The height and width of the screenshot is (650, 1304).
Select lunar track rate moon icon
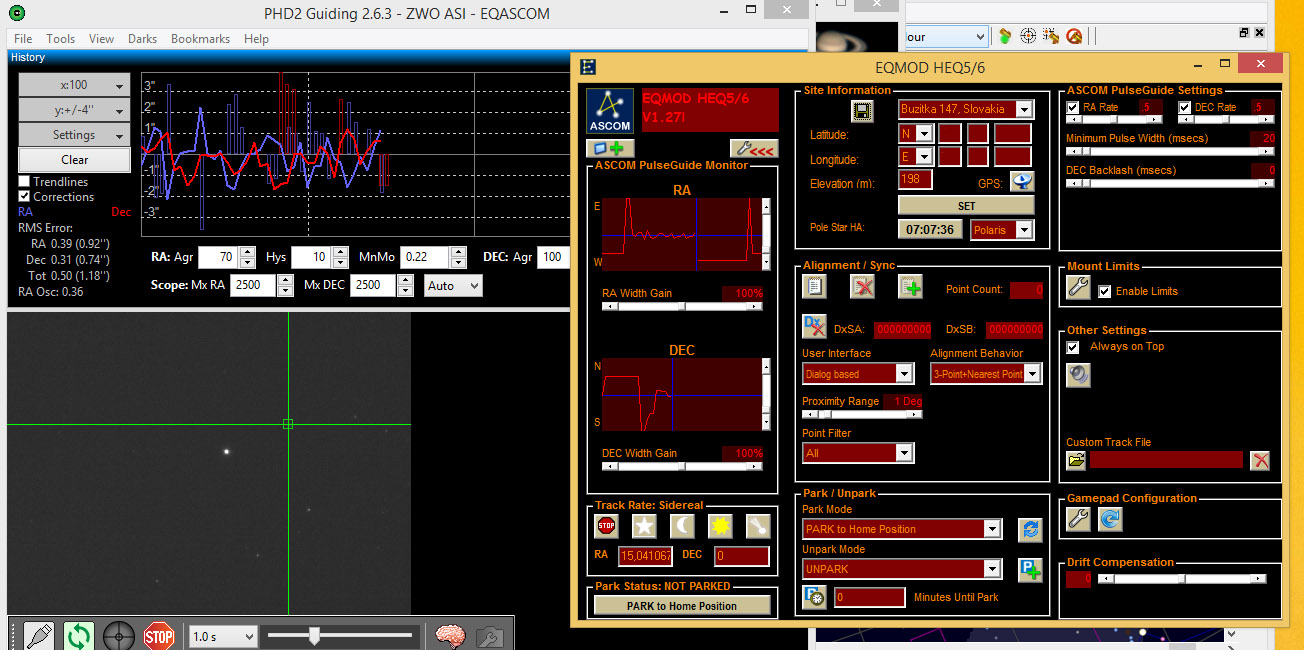coord(682,525)
